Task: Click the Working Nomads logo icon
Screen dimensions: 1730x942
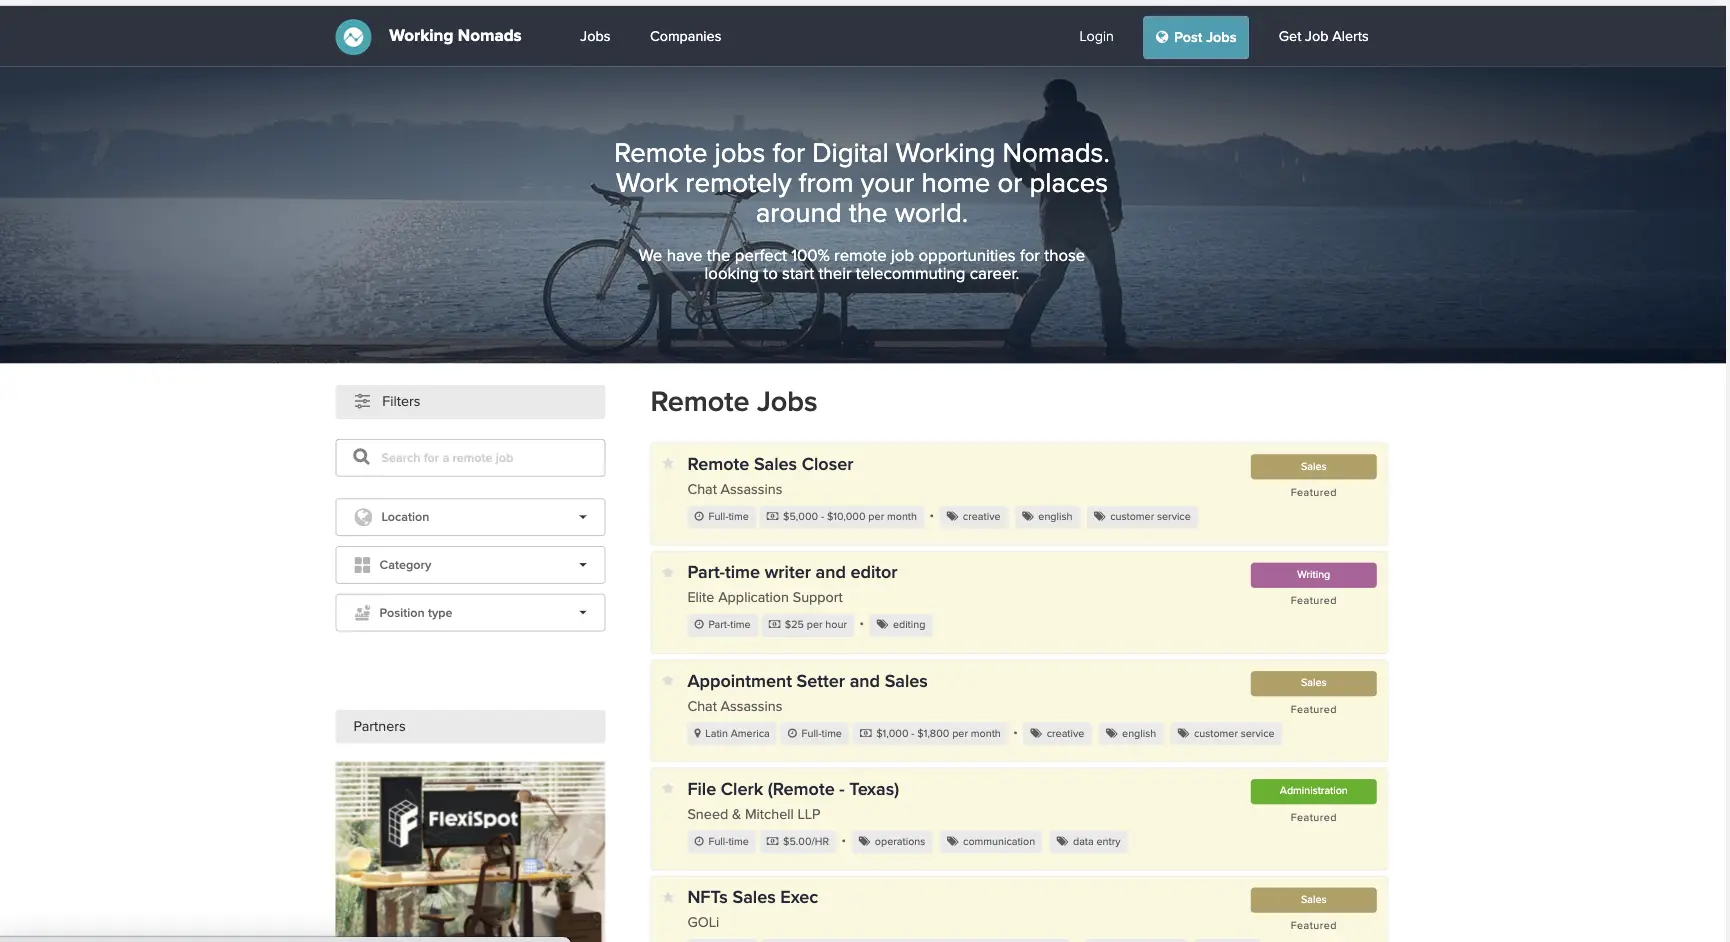Action: [x=353, y=37]
